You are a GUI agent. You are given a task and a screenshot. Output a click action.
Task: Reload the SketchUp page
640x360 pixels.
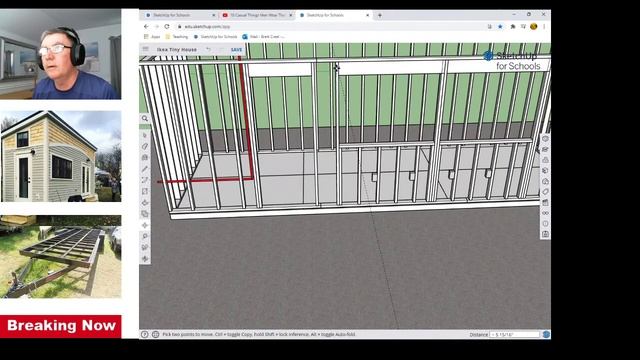click(167, 27)
